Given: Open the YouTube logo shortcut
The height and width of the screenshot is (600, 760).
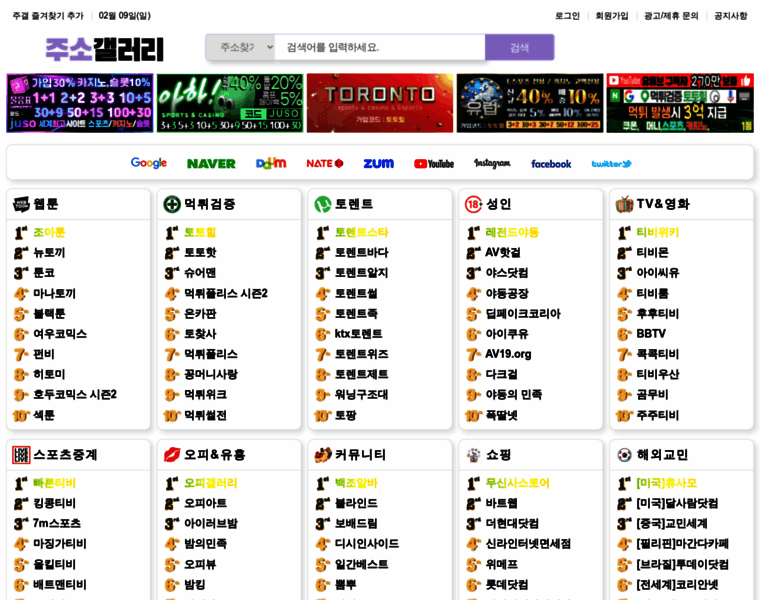Looking at the screenshot, I should pos(434,164).
